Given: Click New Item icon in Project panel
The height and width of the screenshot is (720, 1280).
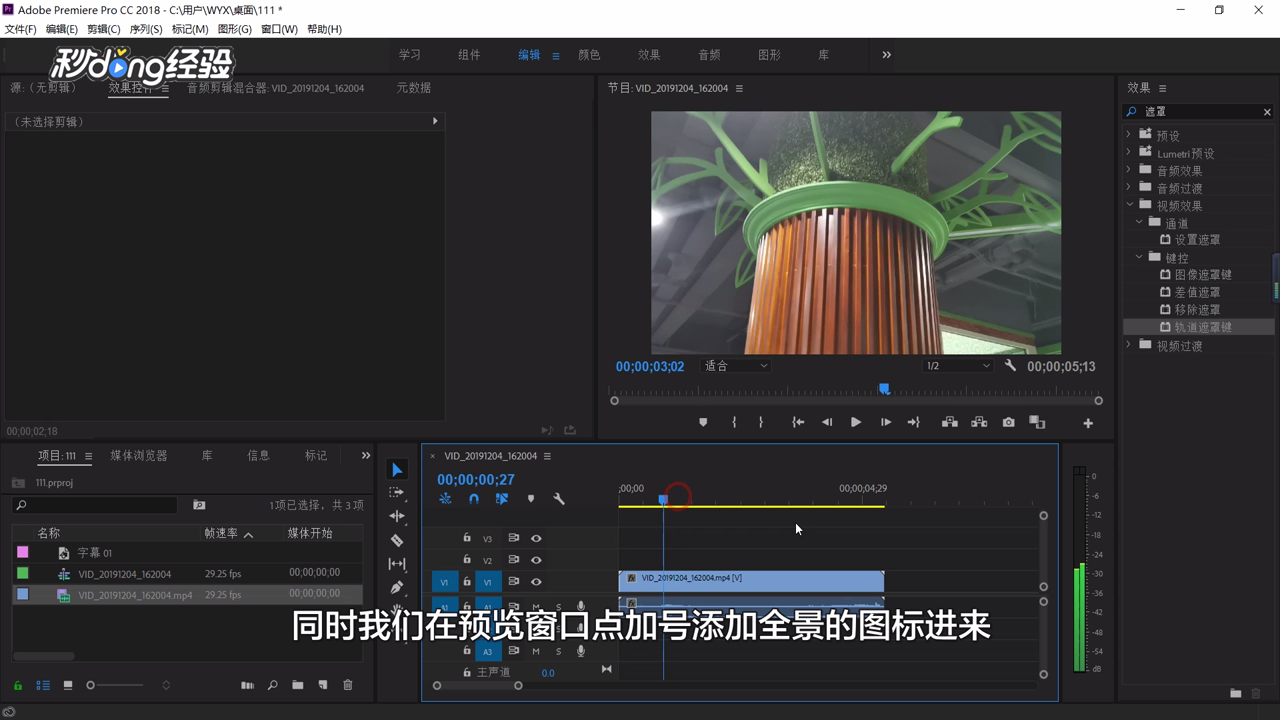Looking at the screenshot, I should tap(322, 685).
